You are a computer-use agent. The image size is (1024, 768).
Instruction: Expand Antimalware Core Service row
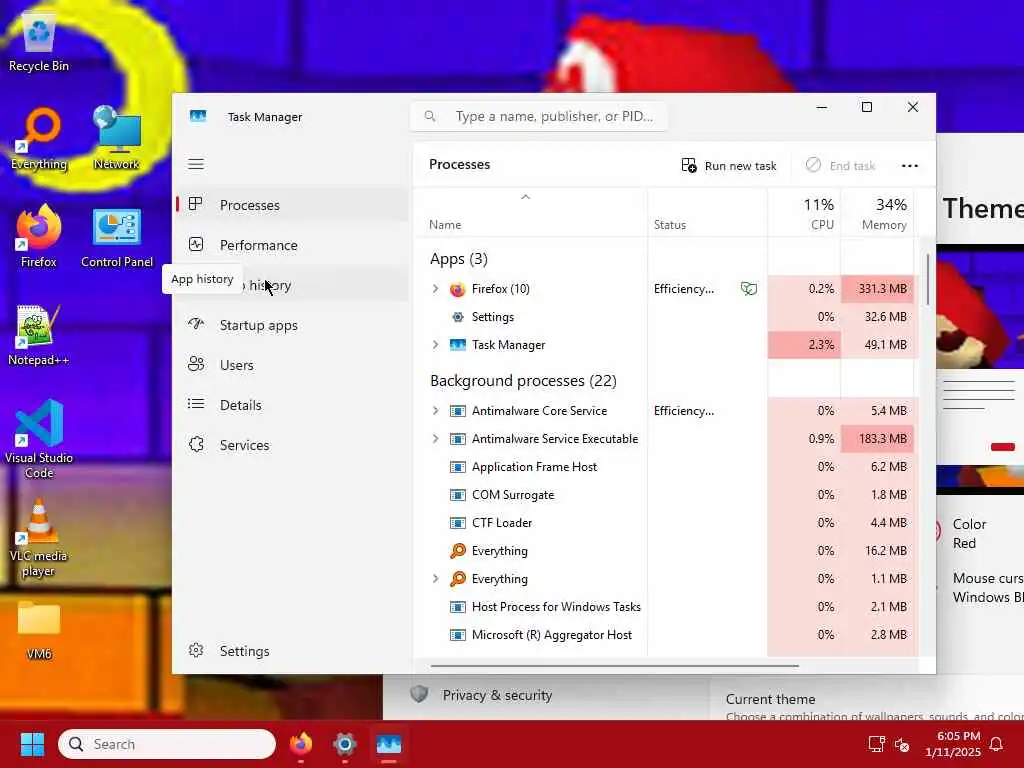(436, 411)
